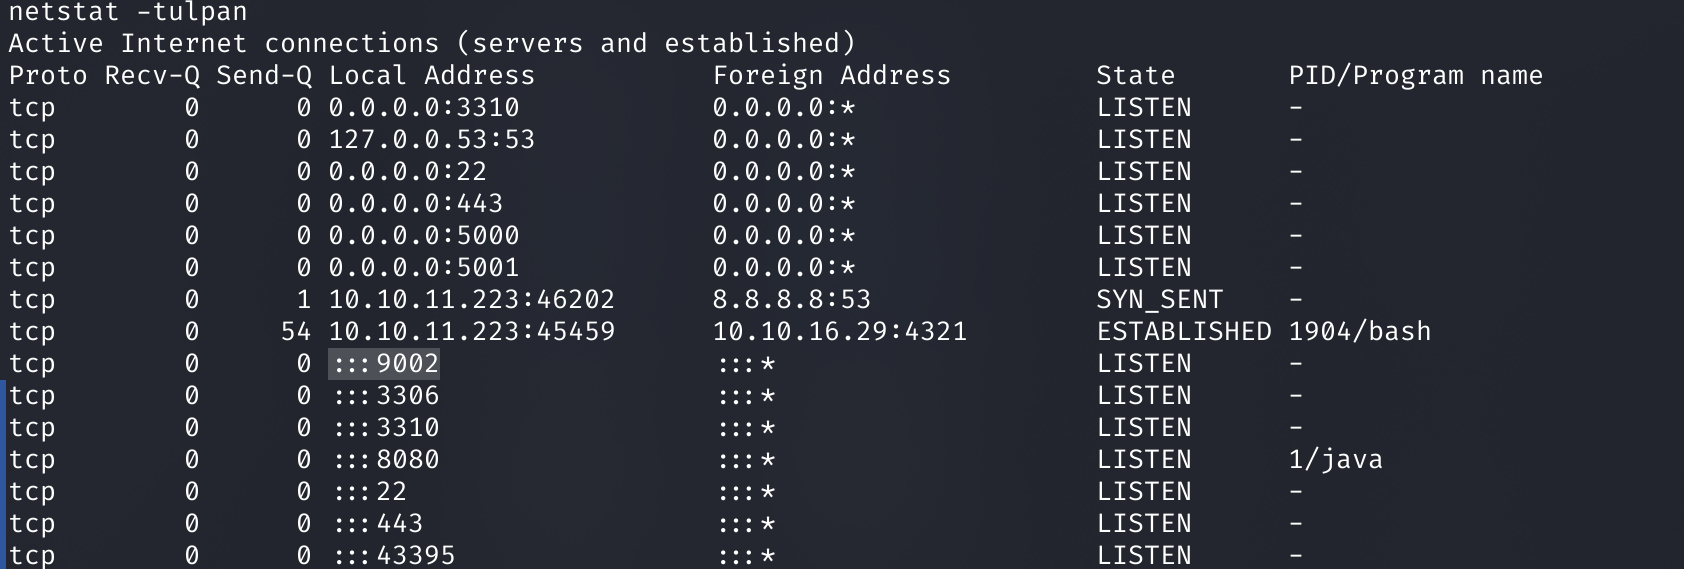Select the Send-Q value 54
The height and width of the screenshot is (569, 1684).
[x=296, y=332]
